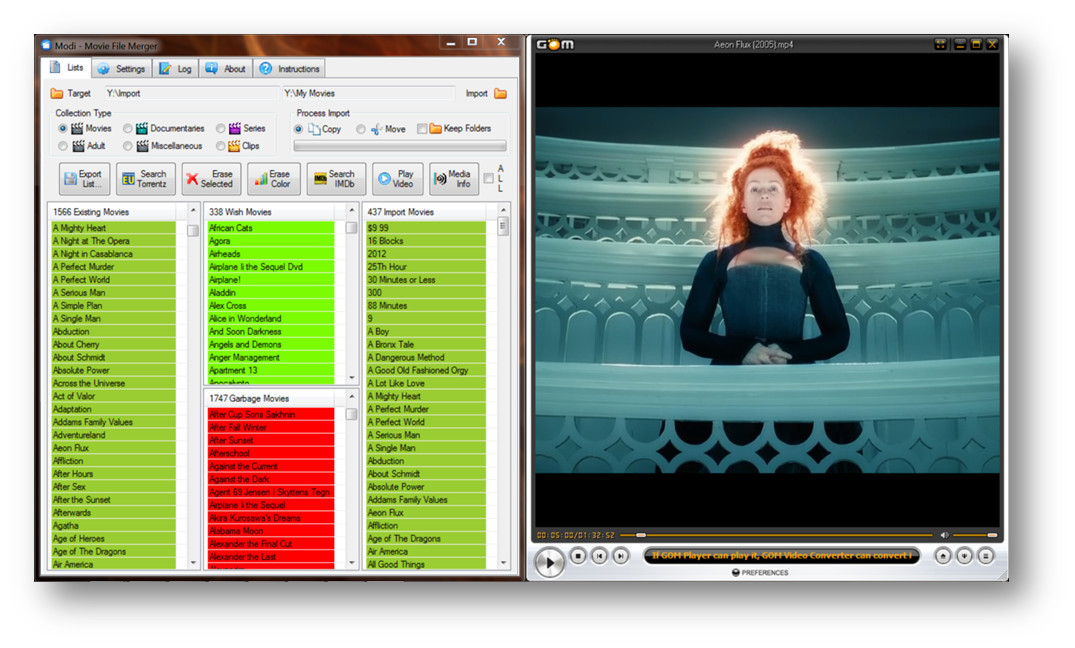Select 'Anger Management' in Wish Movies
Image resolution: width=1075 pixels, height=648 pixels.
(271, 357)
